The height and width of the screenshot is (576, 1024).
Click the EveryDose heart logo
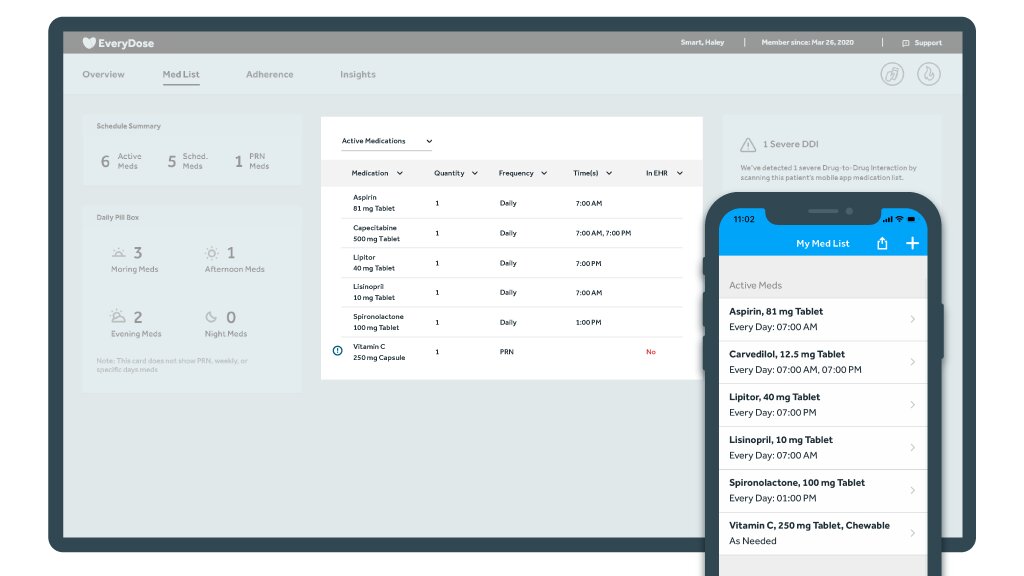point(89,43)
